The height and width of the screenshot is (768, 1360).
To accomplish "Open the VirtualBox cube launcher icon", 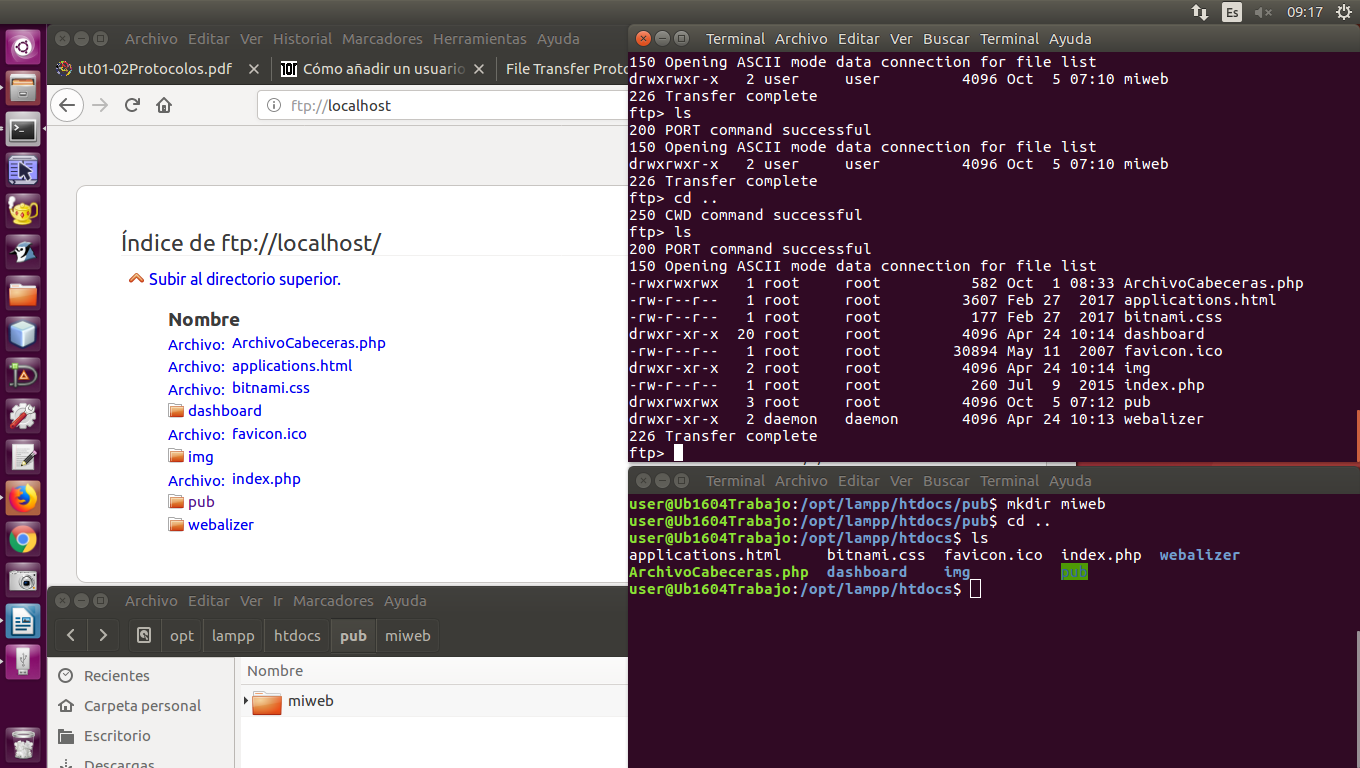I will point(23,334).
